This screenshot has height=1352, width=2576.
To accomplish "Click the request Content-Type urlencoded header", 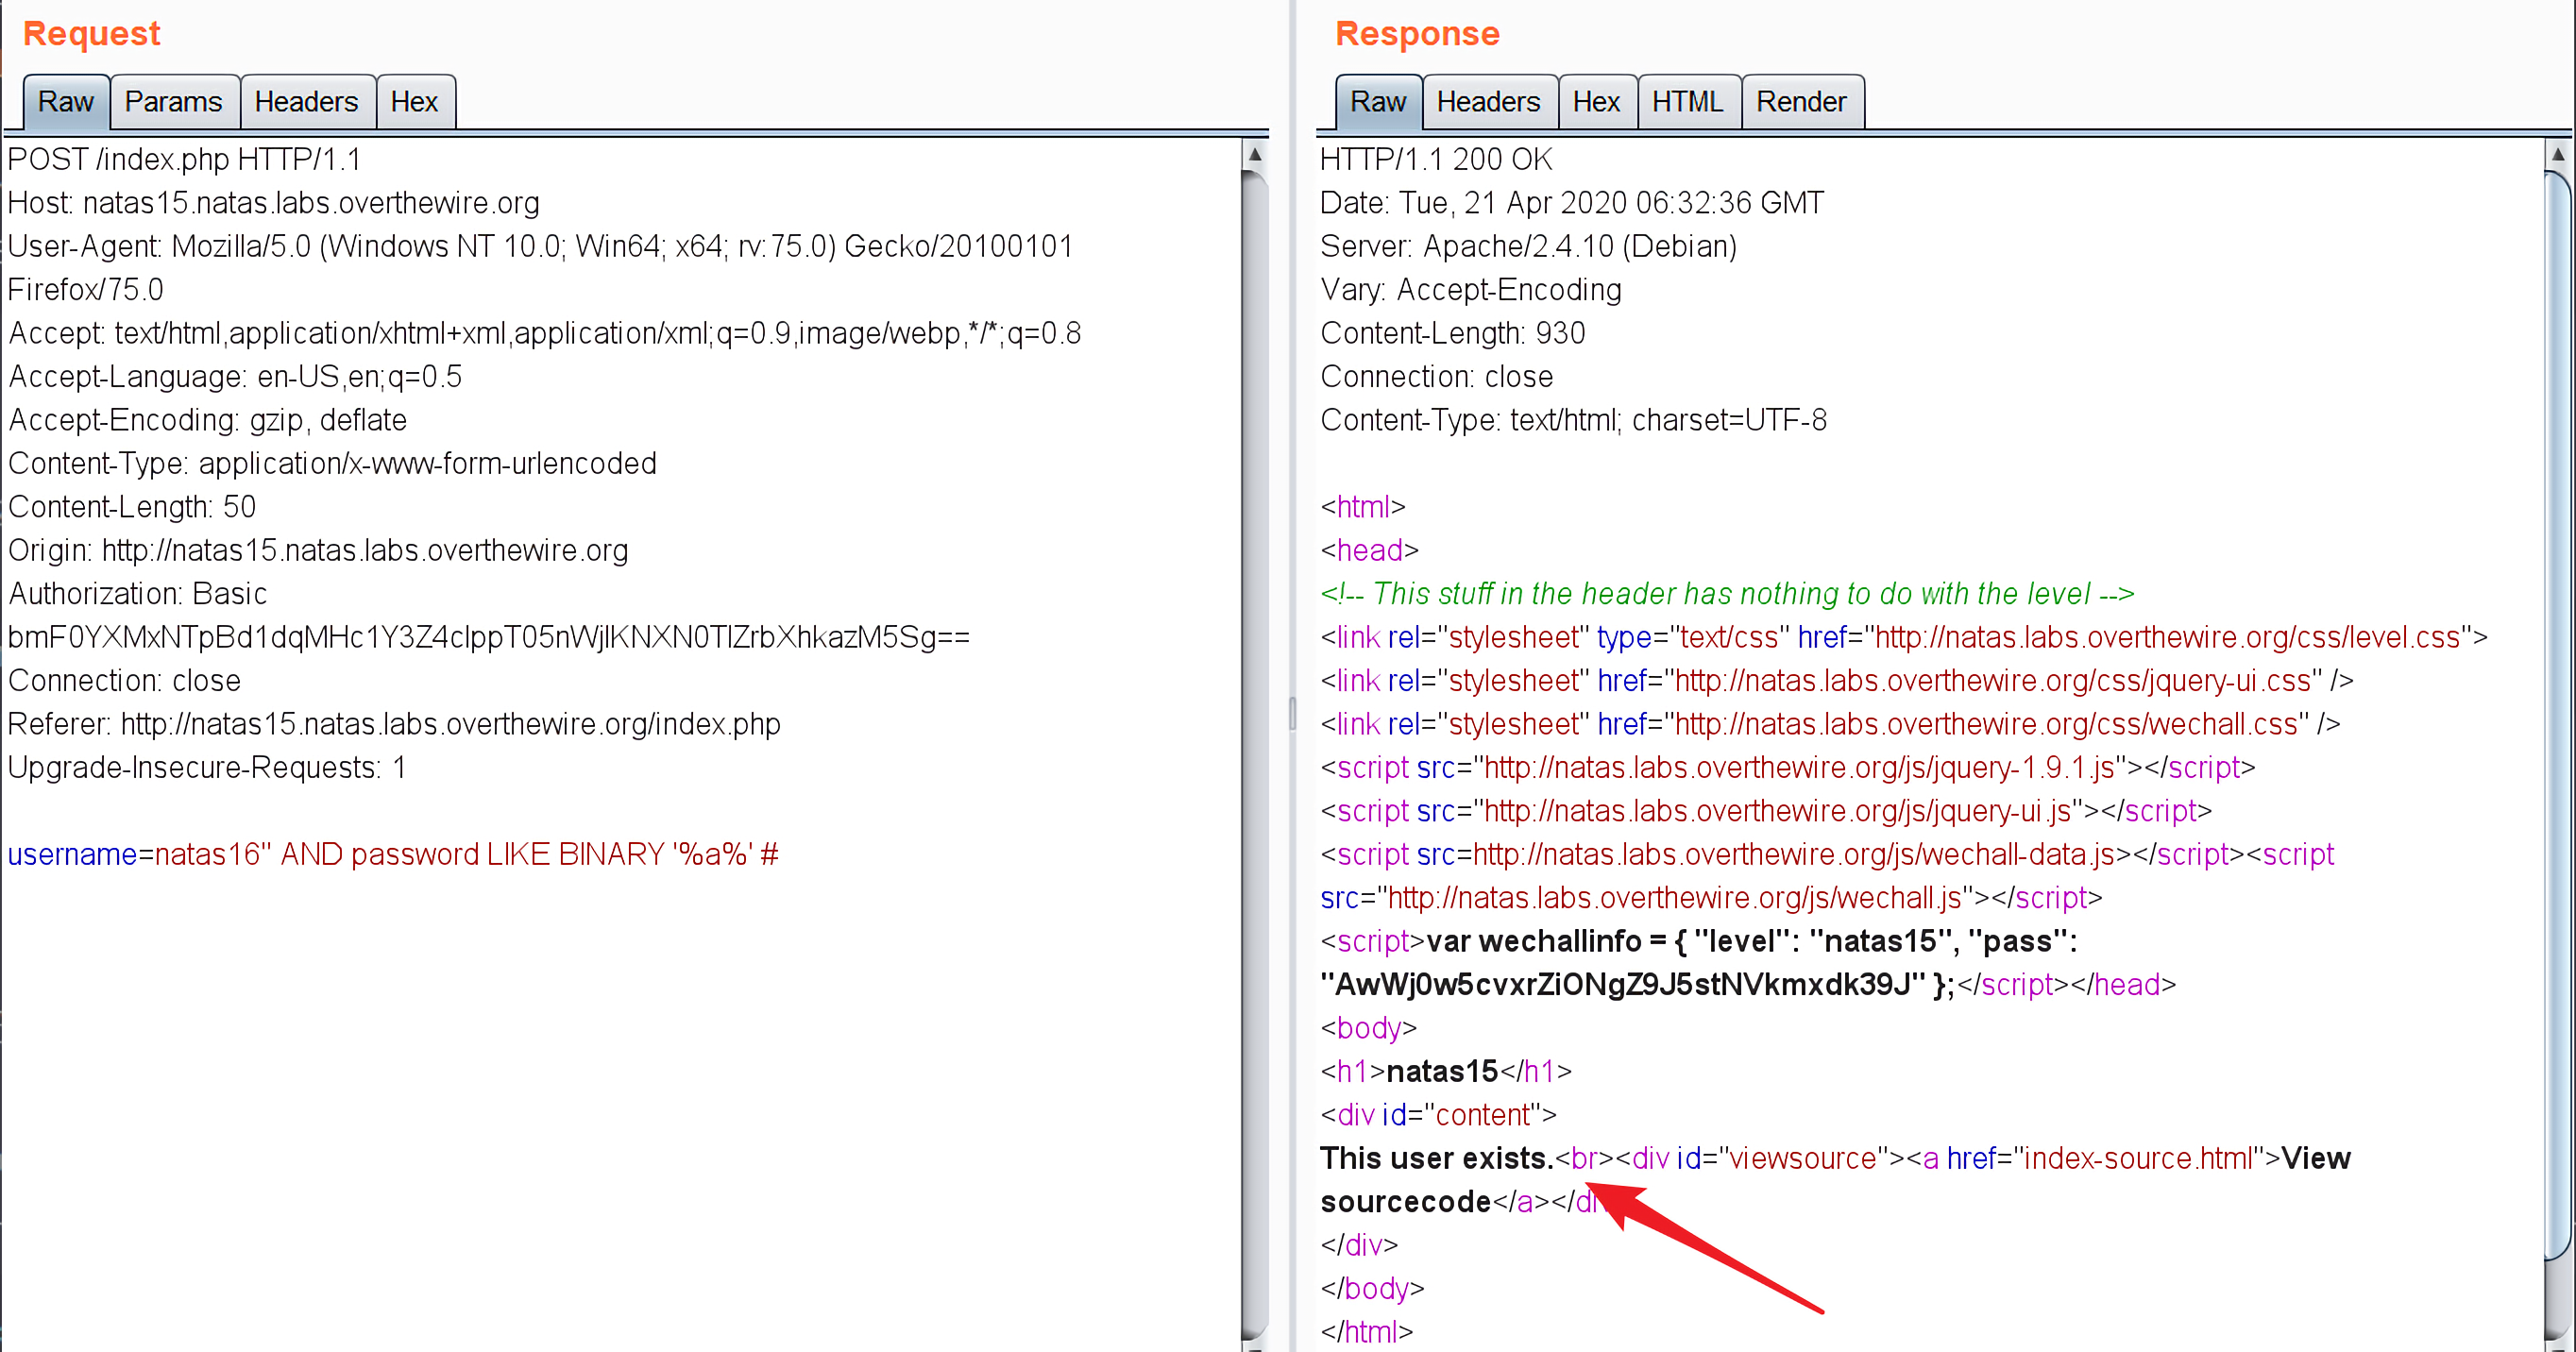I will point(333,464).
